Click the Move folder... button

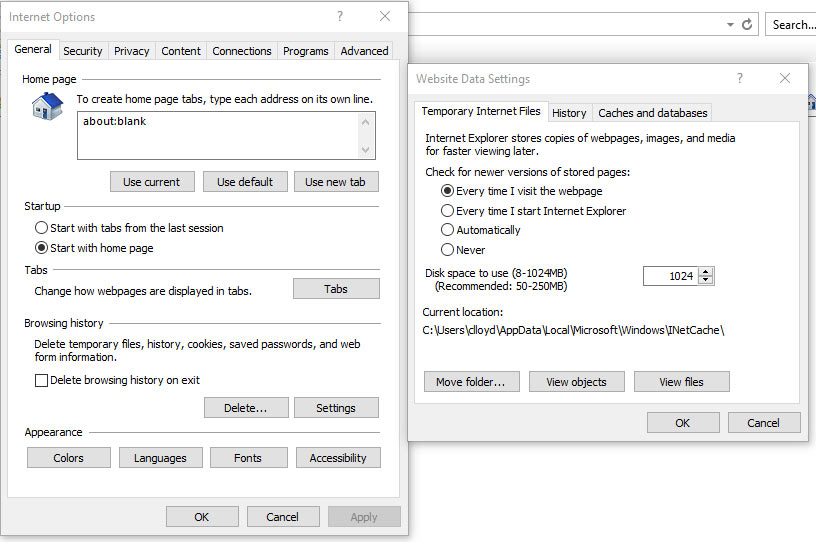(x=471, y=382)
